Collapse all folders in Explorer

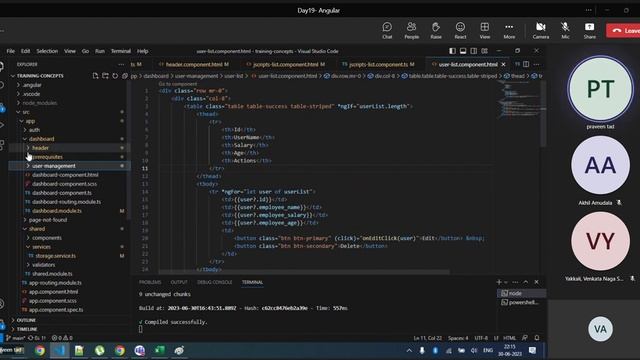[125, 76]
